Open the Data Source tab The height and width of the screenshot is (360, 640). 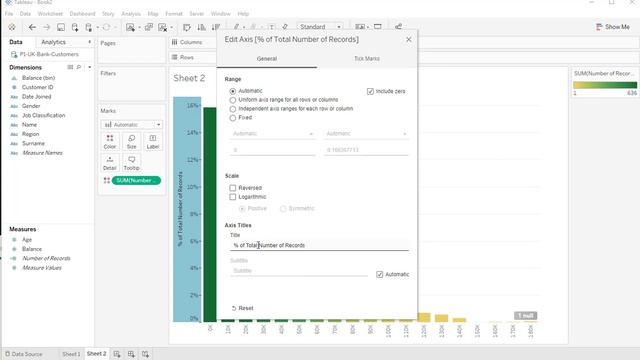(24, 354)
